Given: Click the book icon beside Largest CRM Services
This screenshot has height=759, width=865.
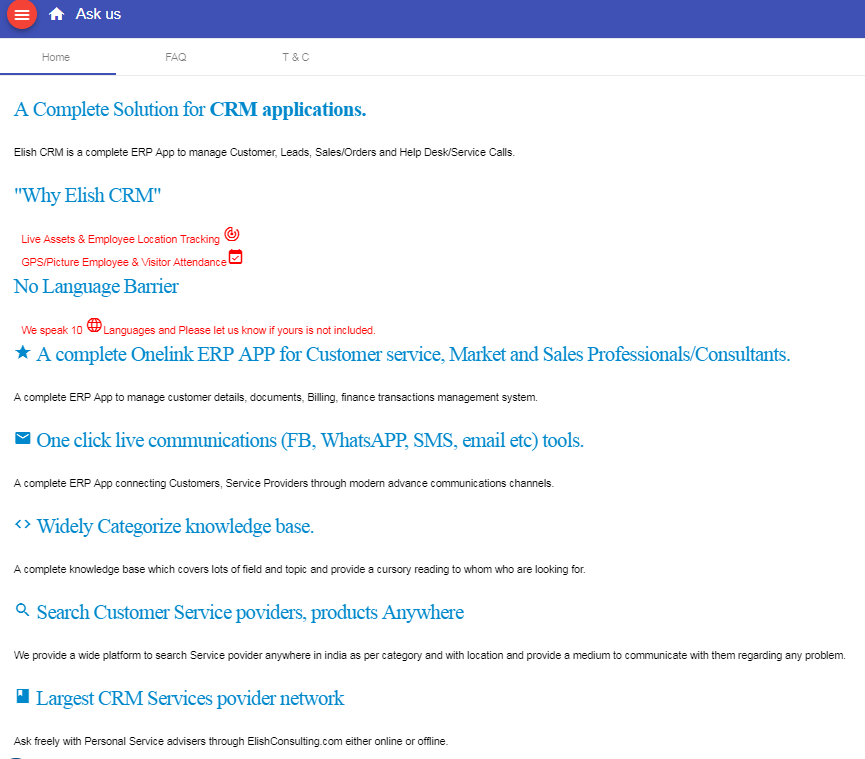Looking at the screenshot, I should [x=23, y=696].
